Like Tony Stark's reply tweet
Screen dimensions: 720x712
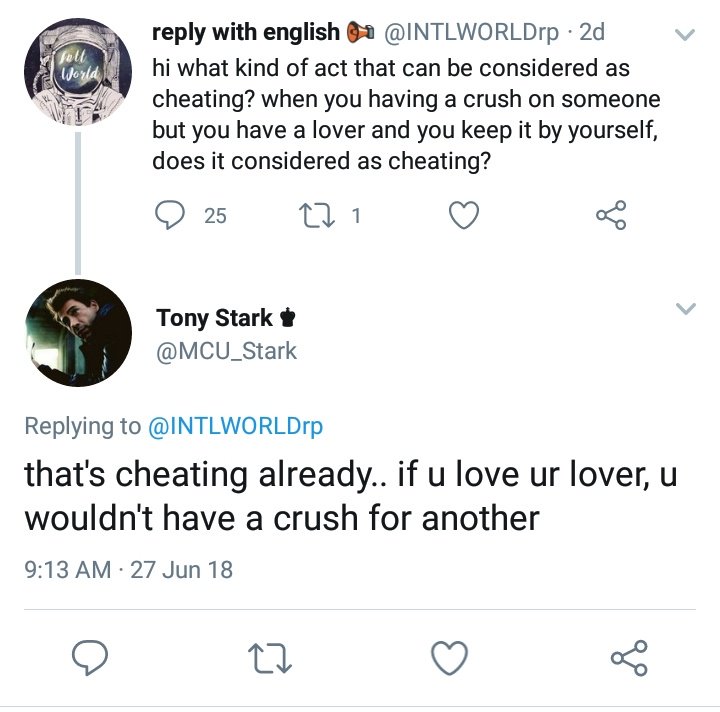click(450, 658)
